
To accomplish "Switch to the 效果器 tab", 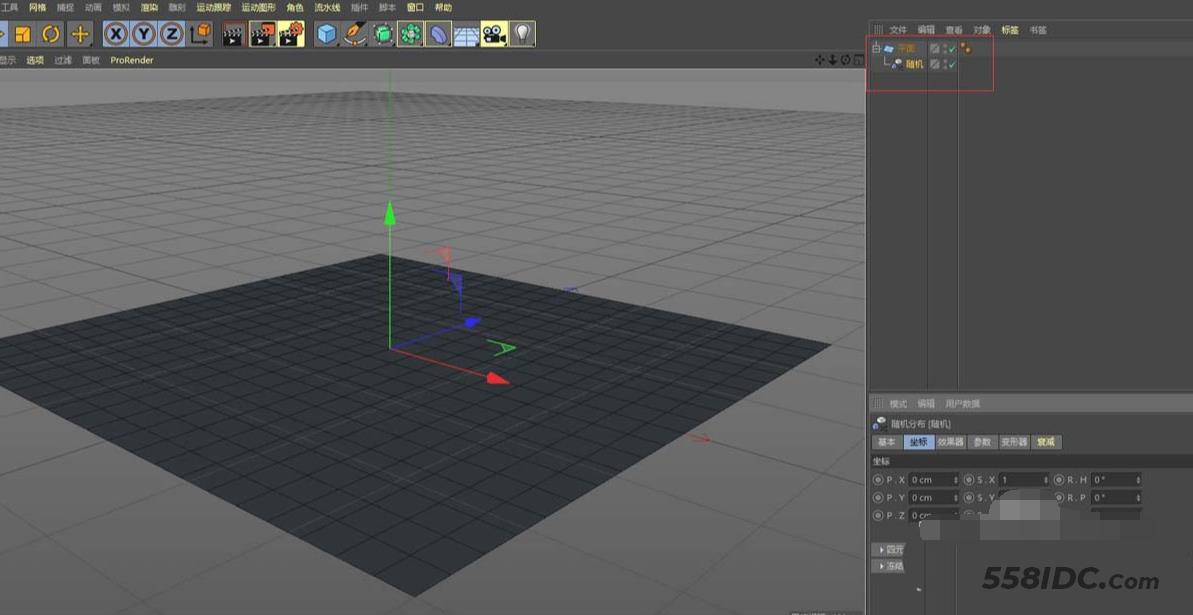I will [950, 442].
